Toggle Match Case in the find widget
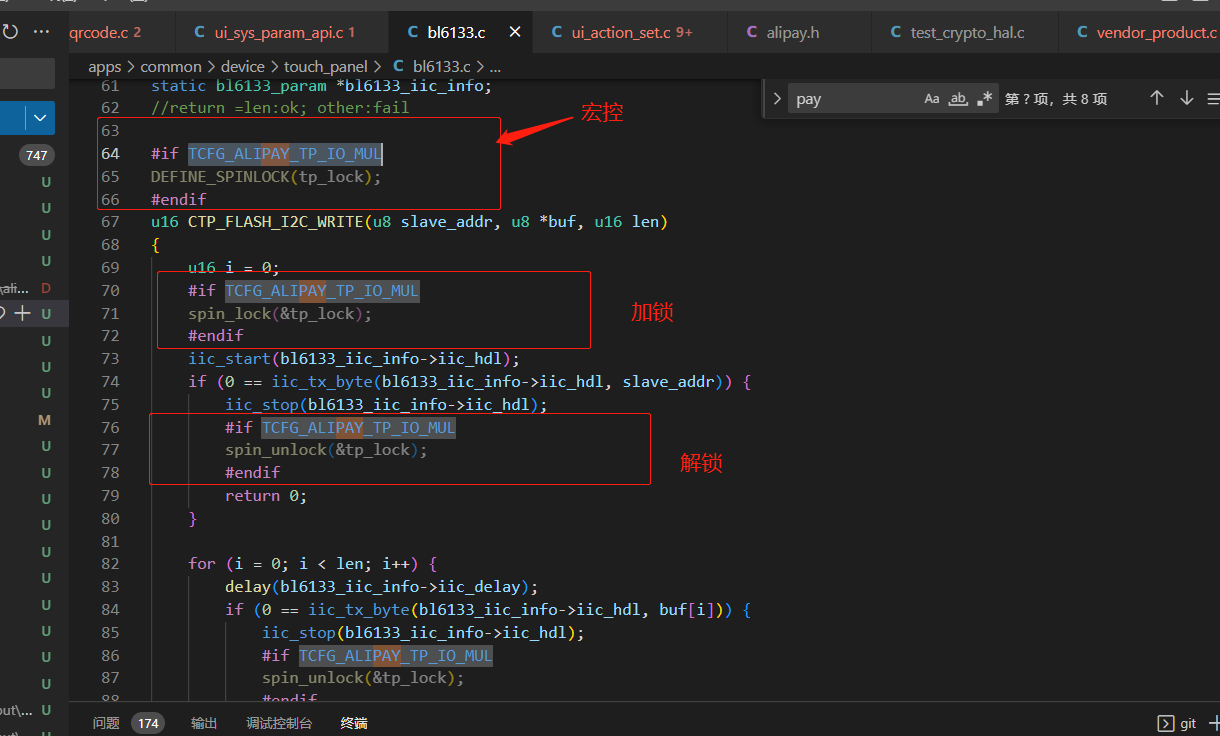 [932, 98]
